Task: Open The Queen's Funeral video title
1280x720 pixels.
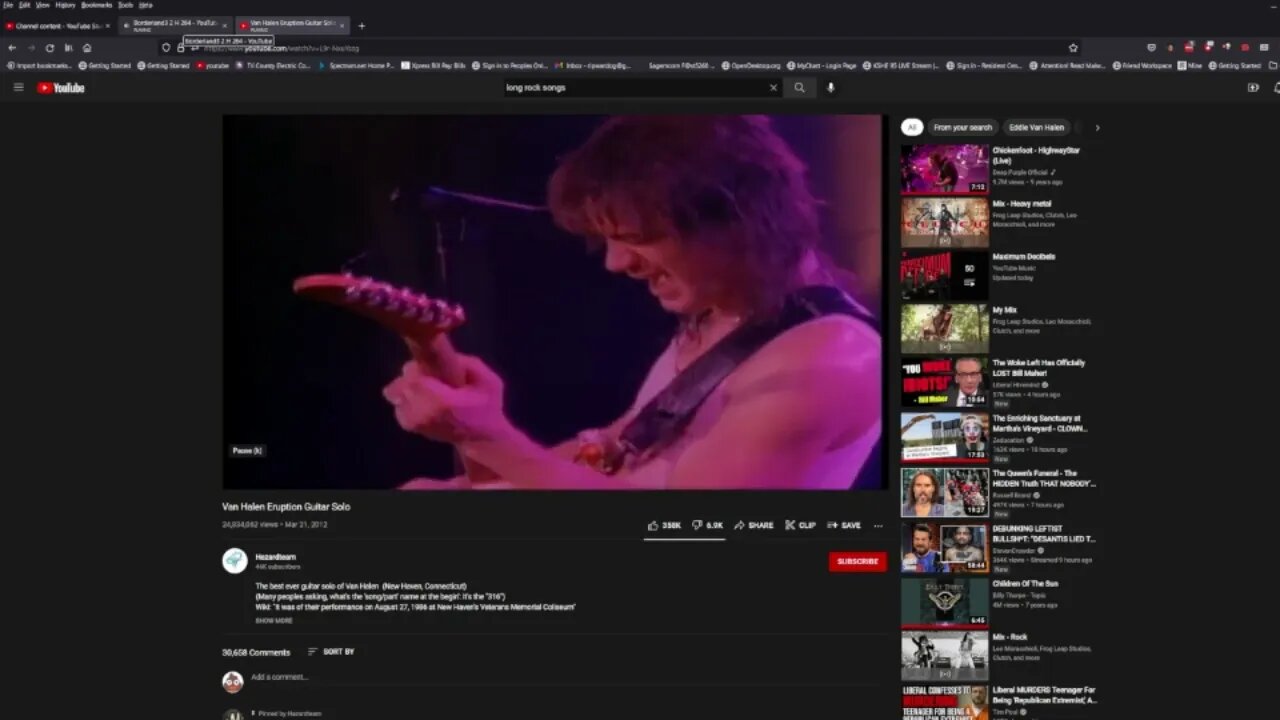Action: (1043, 478)
